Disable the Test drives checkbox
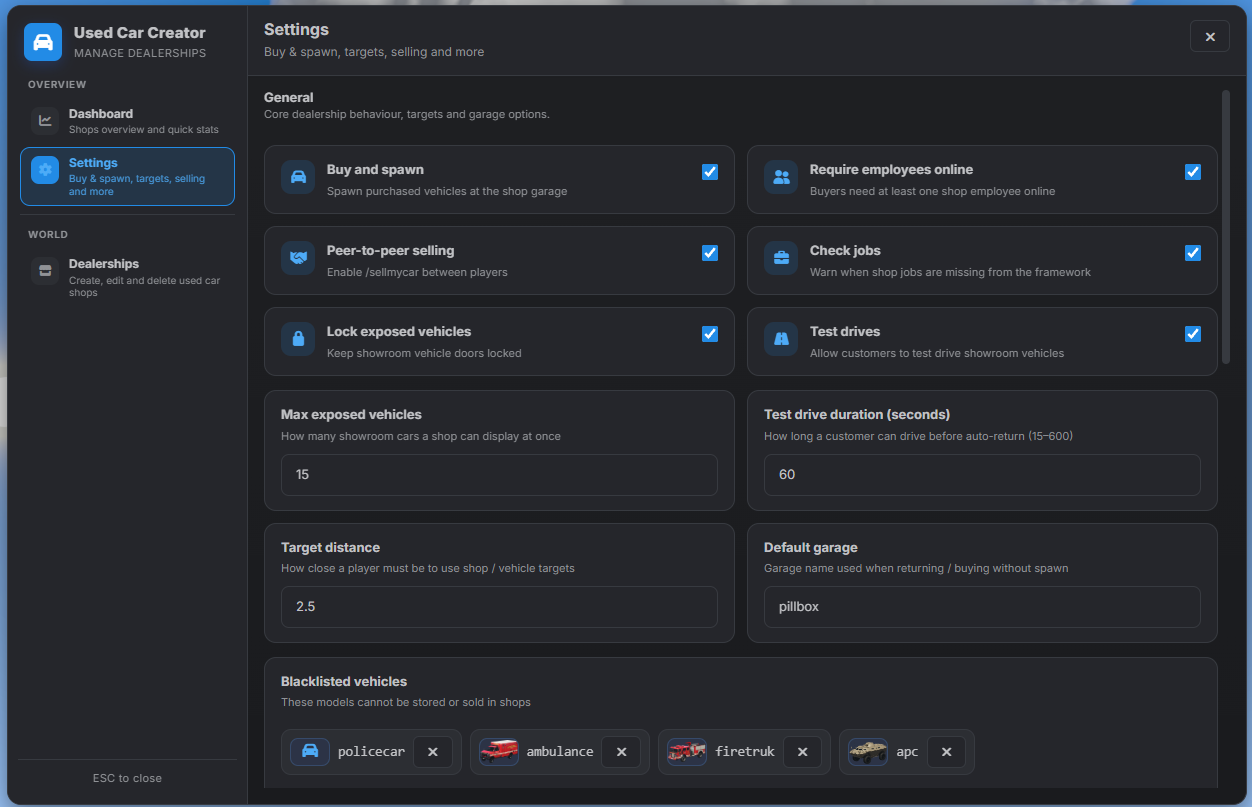The width and height of the screenshot is (1252, 807). [x=1193, y=334]
